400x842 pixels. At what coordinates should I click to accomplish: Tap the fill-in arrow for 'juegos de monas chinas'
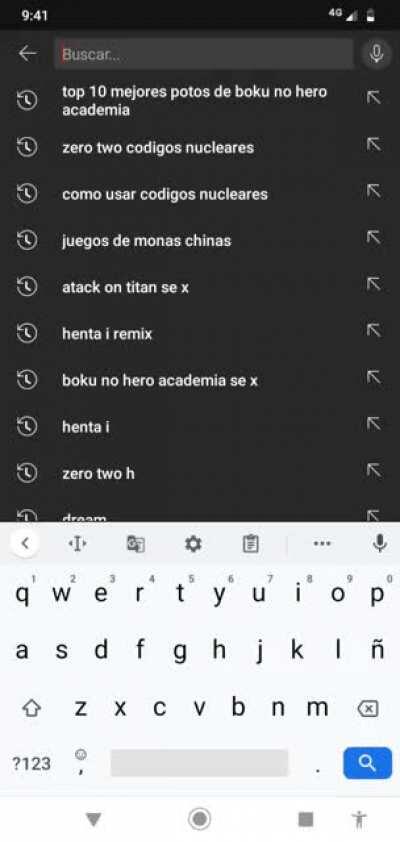pyautogui.click(x=374, y=237)
